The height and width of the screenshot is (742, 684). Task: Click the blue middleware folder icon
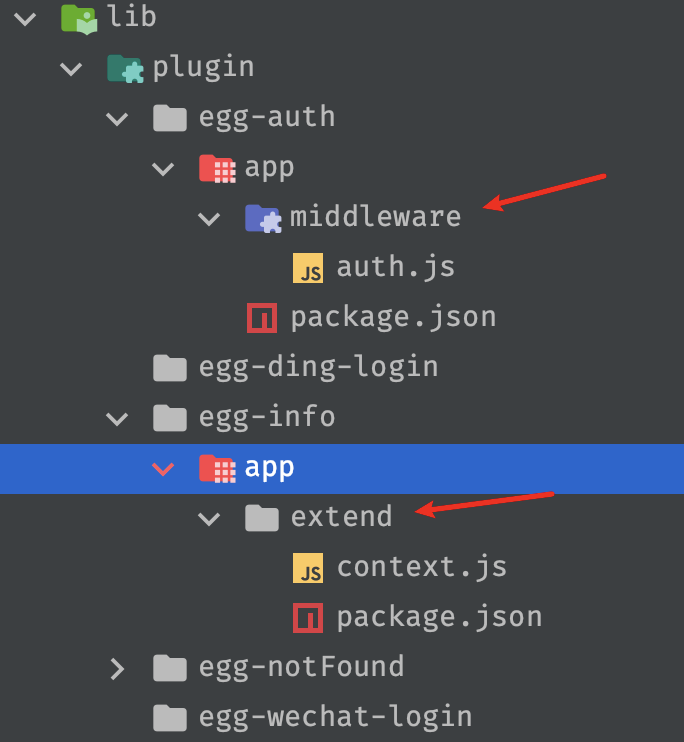coord(262,216)
